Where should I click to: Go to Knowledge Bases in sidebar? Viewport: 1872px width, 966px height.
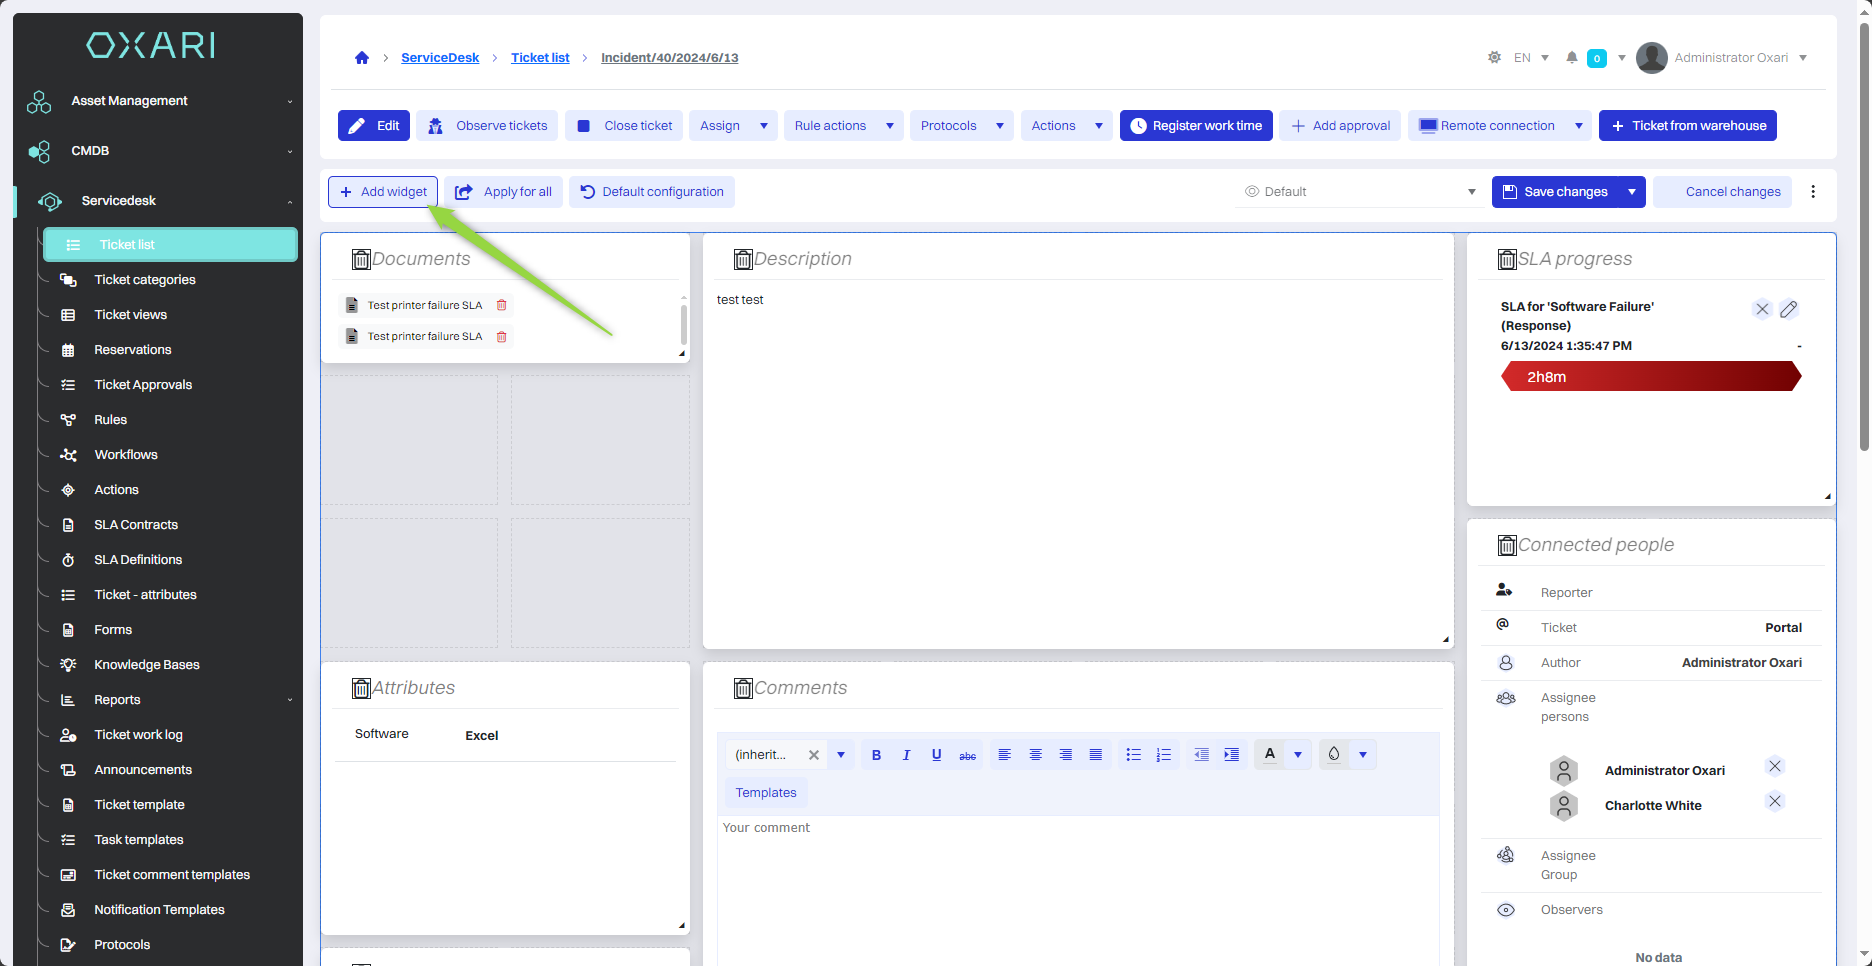pyautogui.click(x=147, y=665)
